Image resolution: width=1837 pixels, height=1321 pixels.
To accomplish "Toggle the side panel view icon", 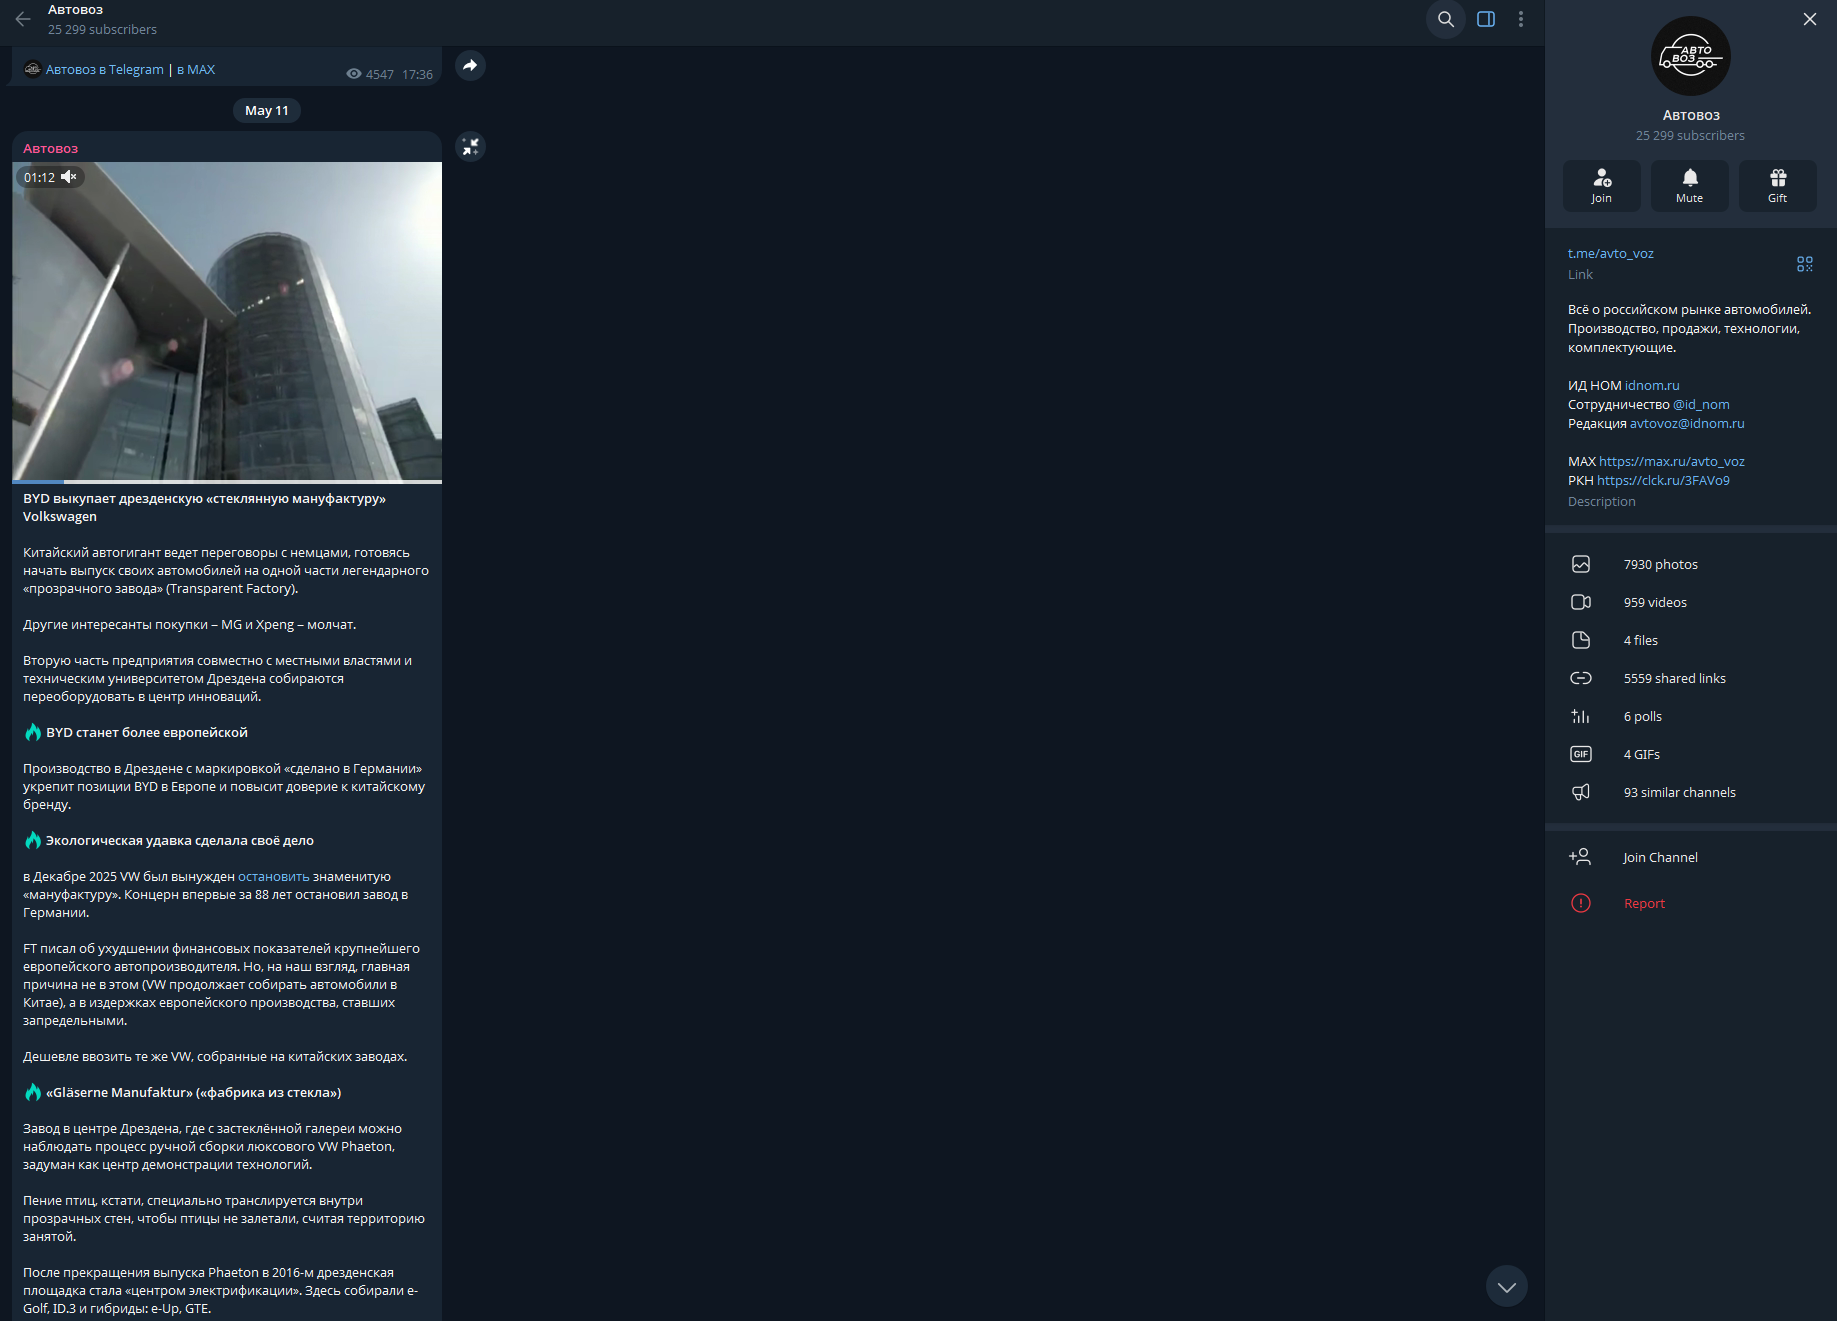I will pos(1486,19).
